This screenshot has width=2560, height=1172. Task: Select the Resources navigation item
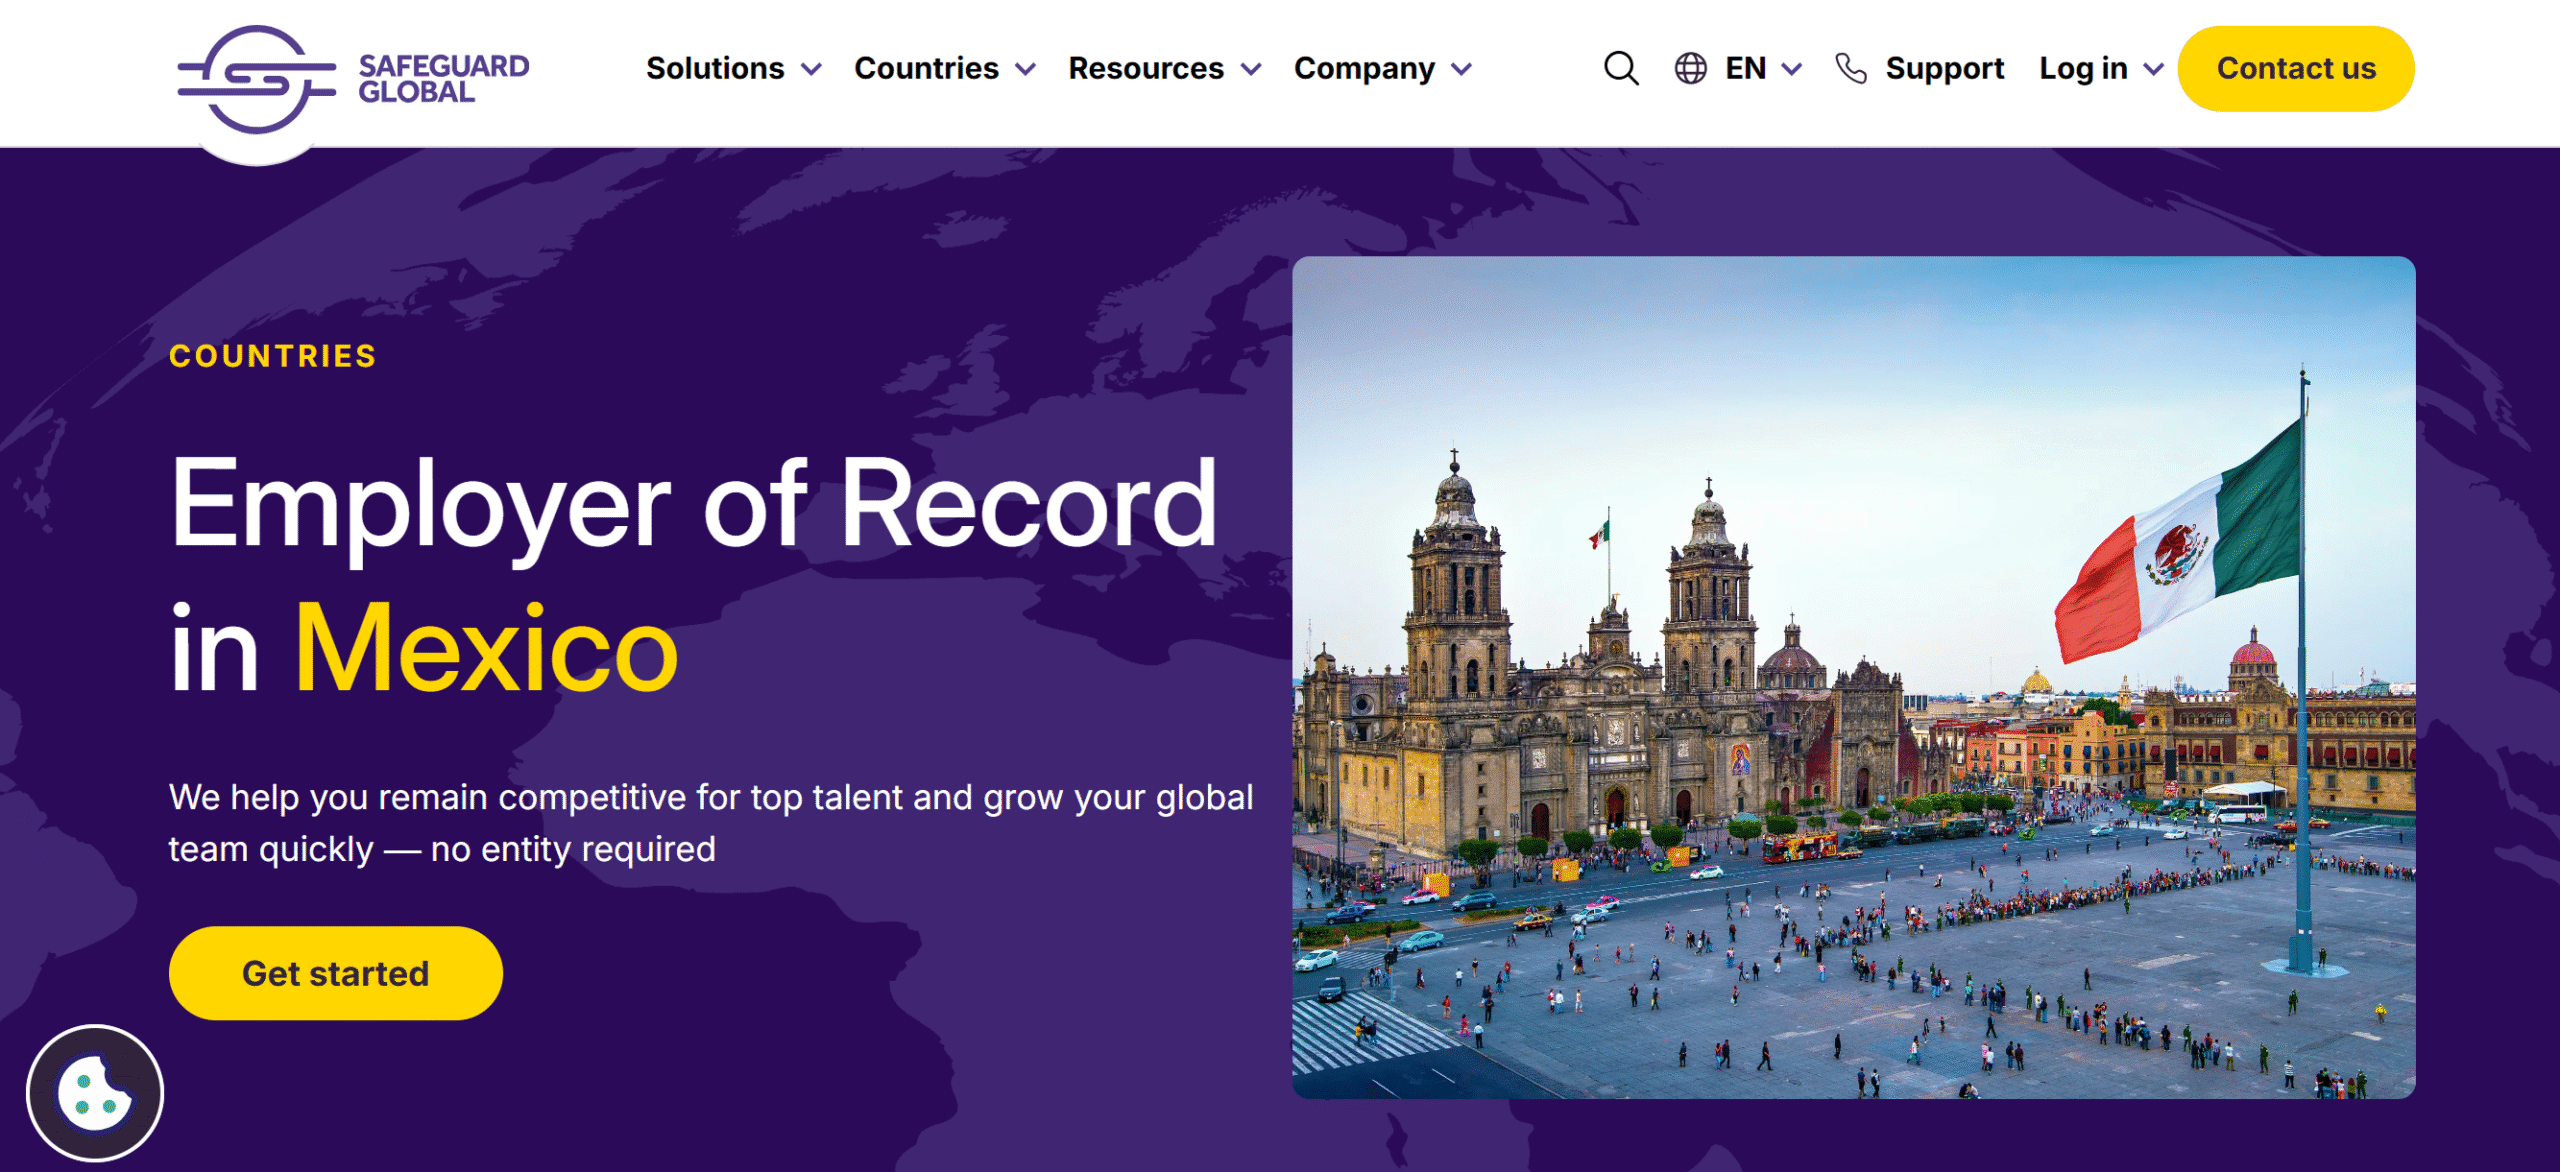[x=1146, y=68]
